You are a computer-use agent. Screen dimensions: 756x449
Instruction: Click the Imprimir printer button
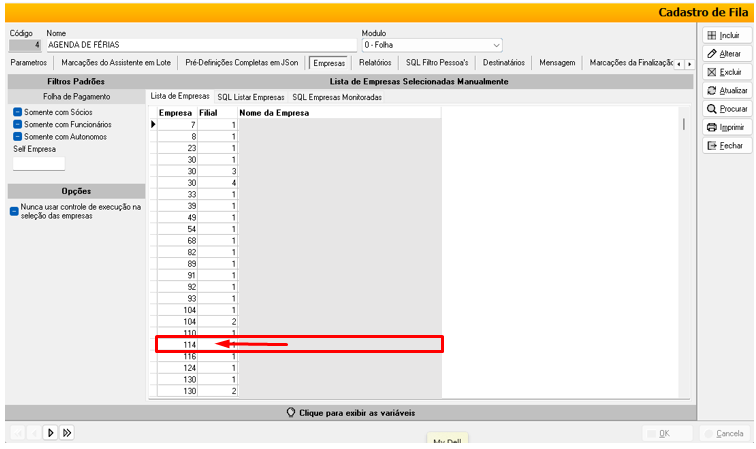point(726,127)
